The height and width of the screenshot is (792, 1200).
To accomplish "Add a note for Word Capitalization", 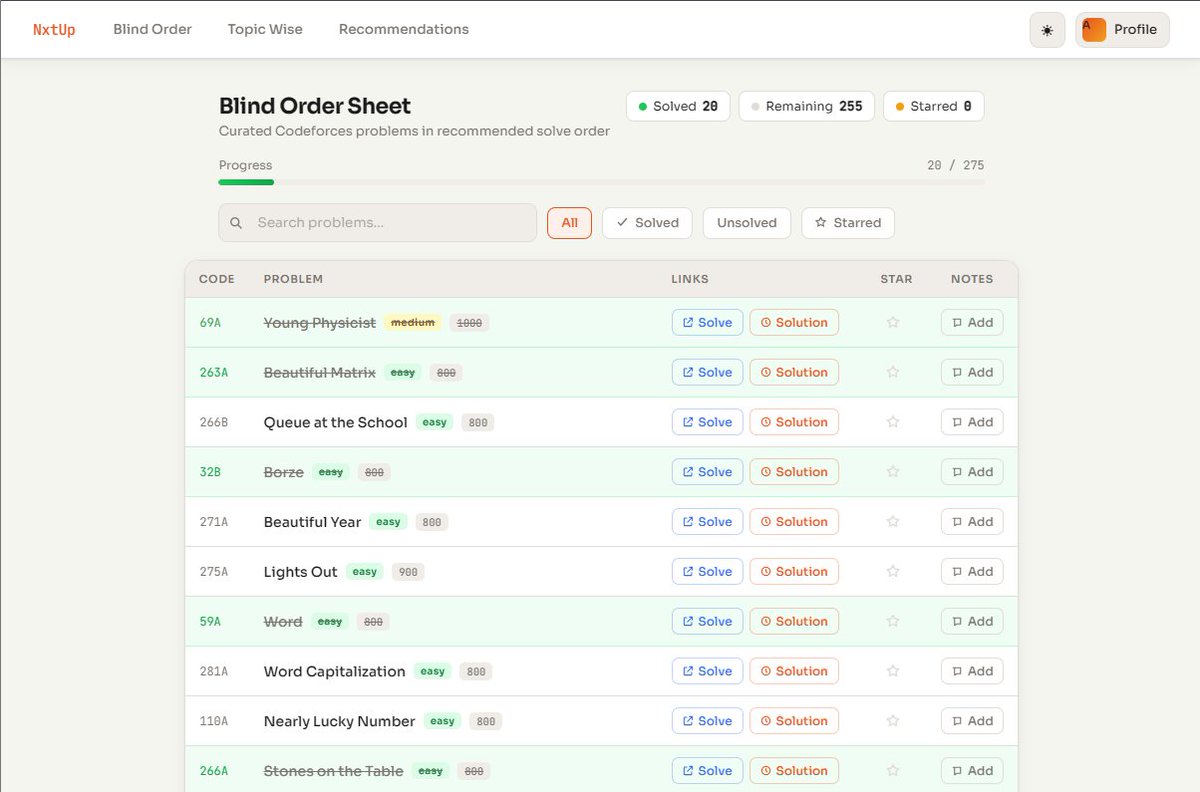I will click(972, 671).
